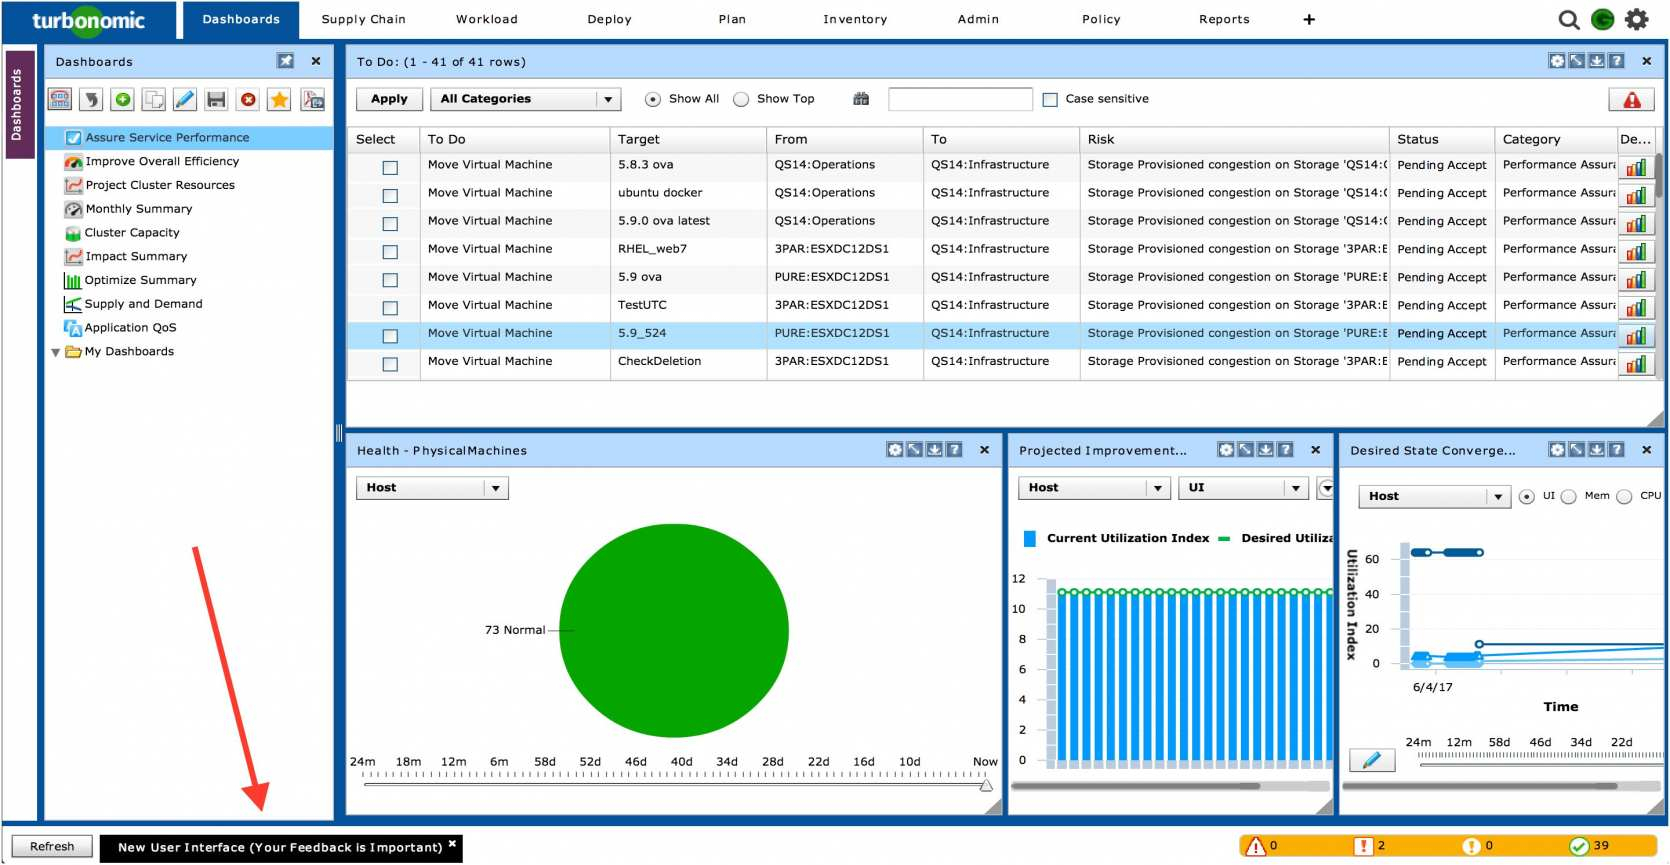Screen dimensions: 1670x865
Task: Click the blue pencil edit dashboard icon
Action: point(185,99)
